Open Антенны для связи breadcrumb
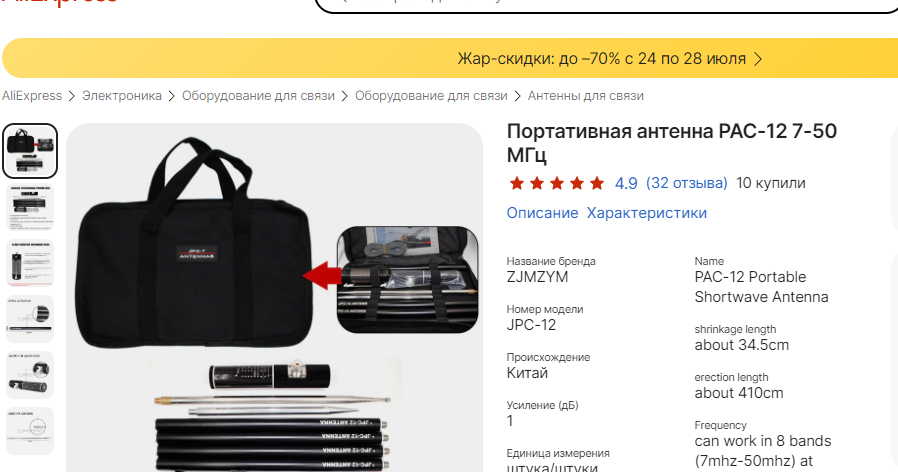 pos(585,96)
